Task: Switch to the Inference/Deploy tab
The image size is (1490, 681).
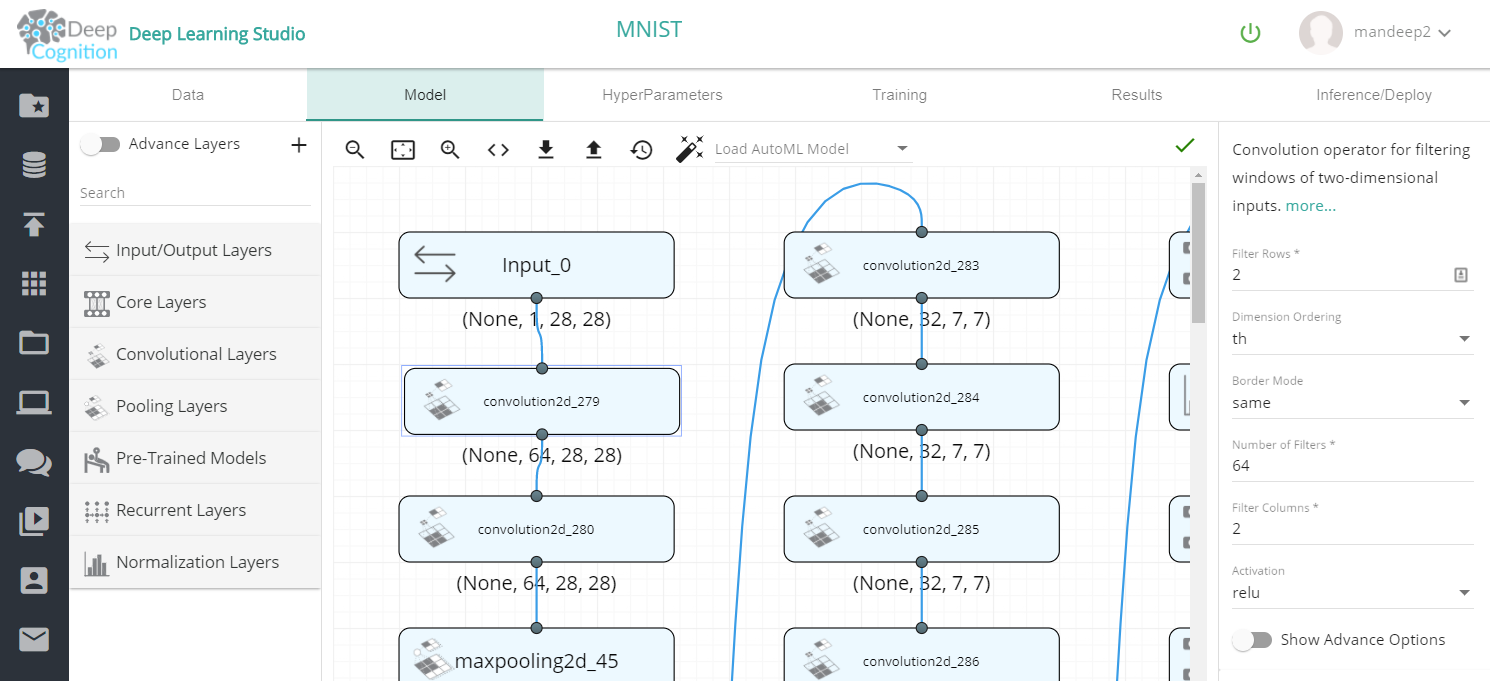Action: point(1374,95)
